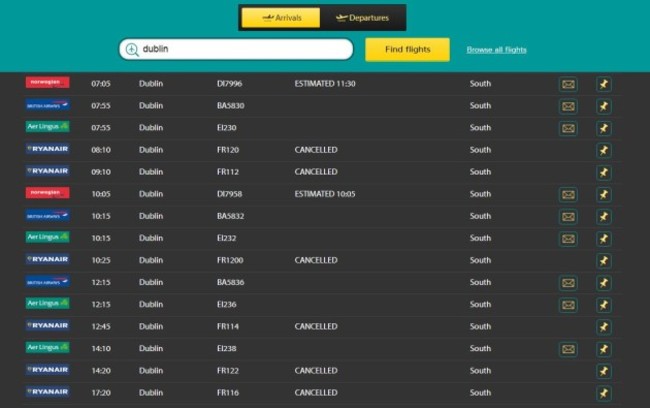Click Ryanair logo on FR1200 row
The image size is (650, 408).
48,259
